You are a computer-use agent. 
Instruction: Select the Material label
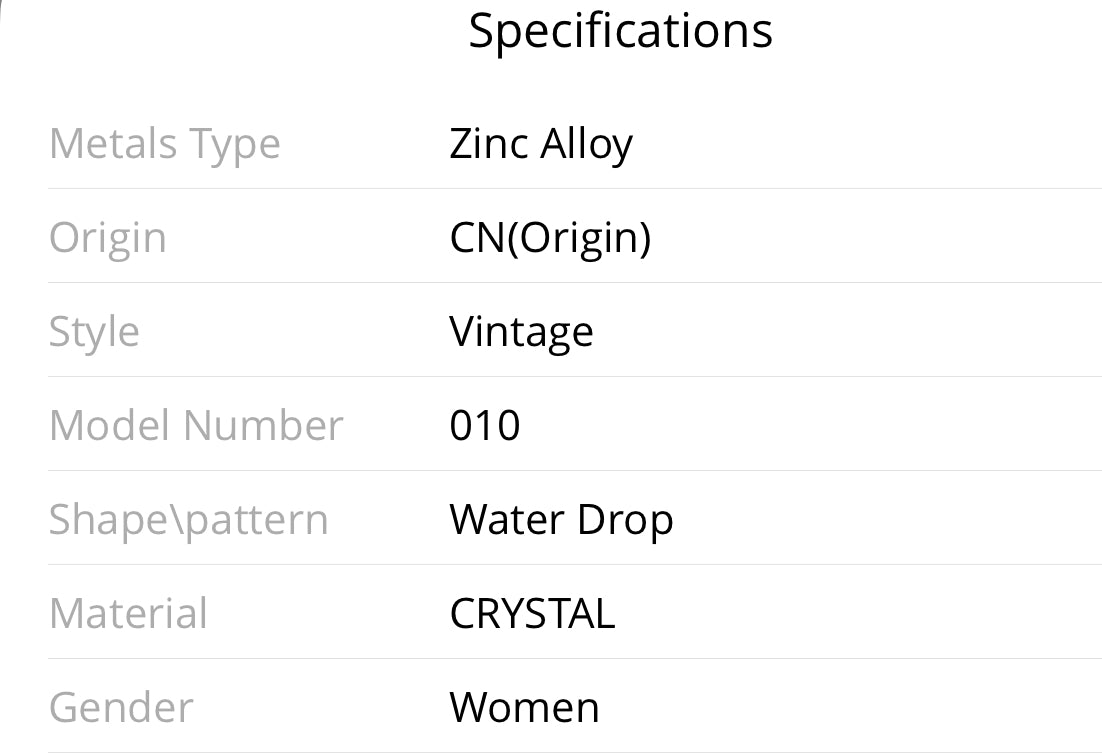coord(128,614)
